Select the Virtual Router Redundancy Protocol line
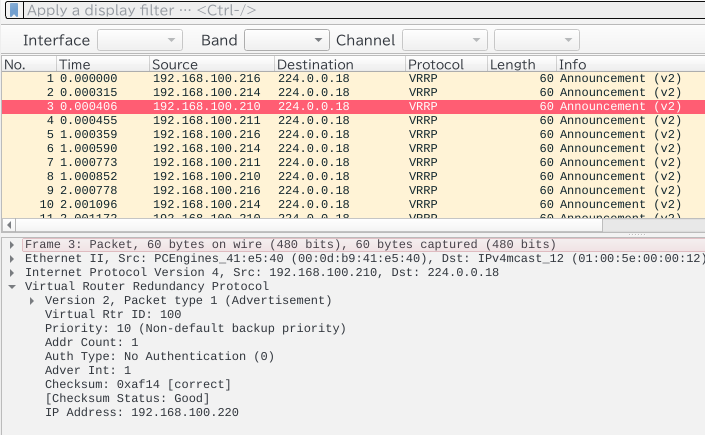This screenshot has width=705, height=435. click(x=147, y=286)
